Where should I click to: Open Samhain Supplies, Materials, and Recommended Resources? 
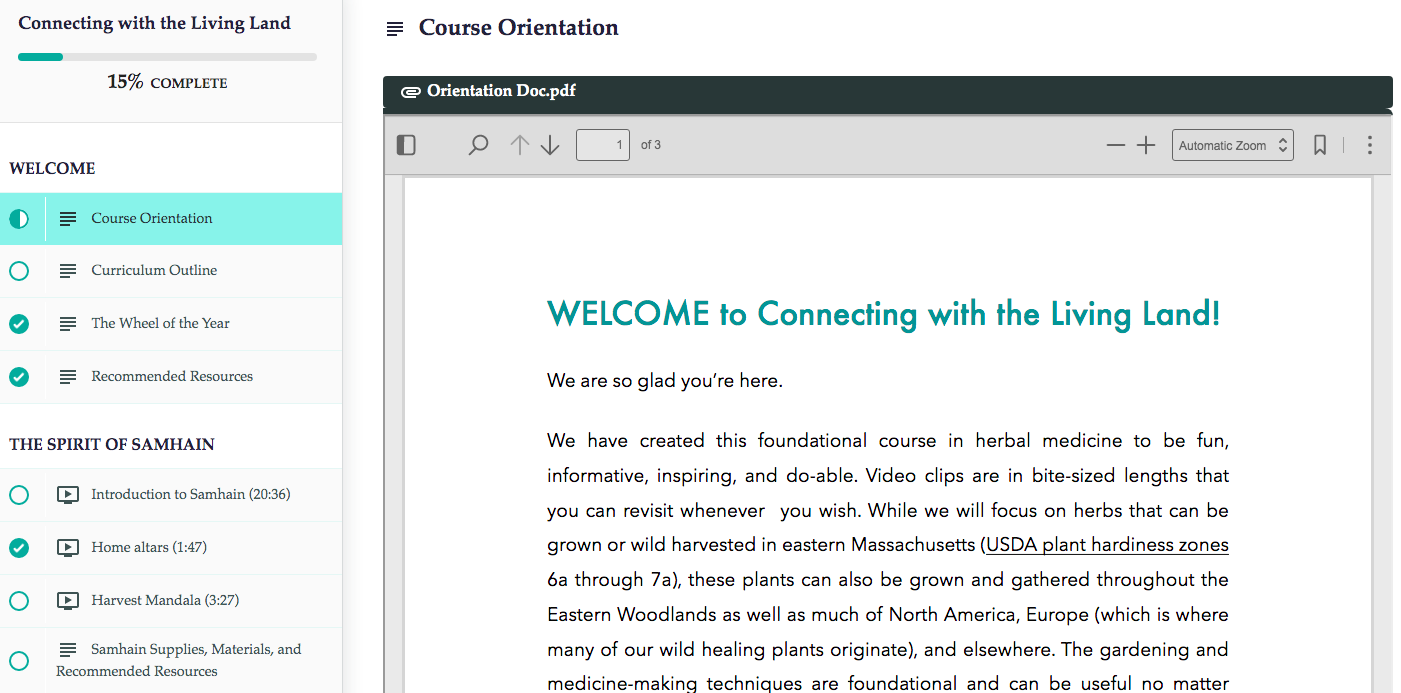(x=171, y=660)
